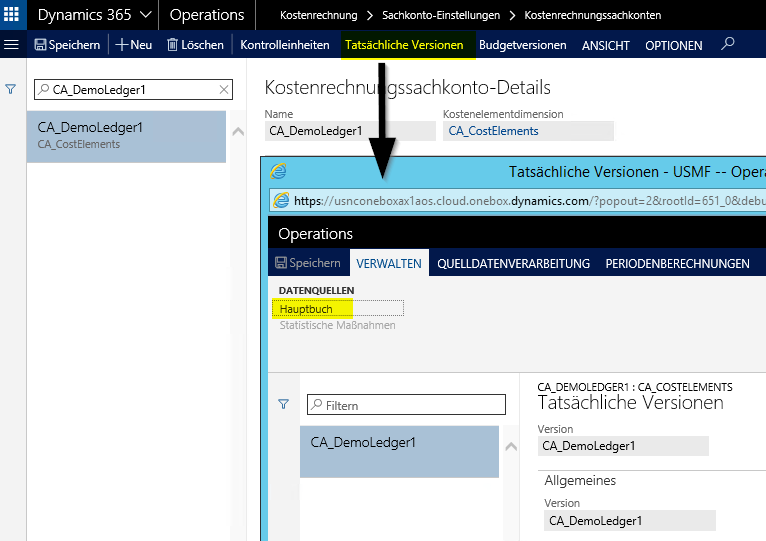Toggle the hamburger navigation menu
This screenshot has height=541, width=766.
click(x=12, y=45)
